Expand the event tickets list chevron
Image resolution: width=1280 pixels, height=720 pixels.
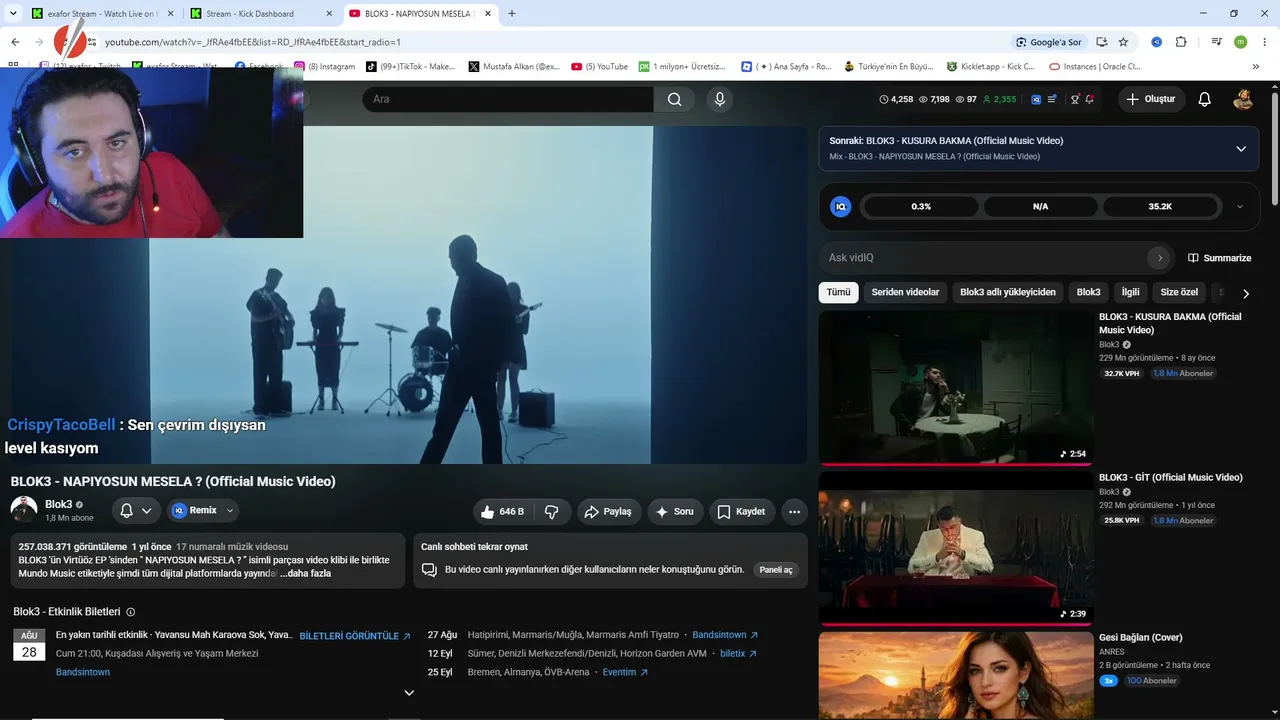click(409, 692)
